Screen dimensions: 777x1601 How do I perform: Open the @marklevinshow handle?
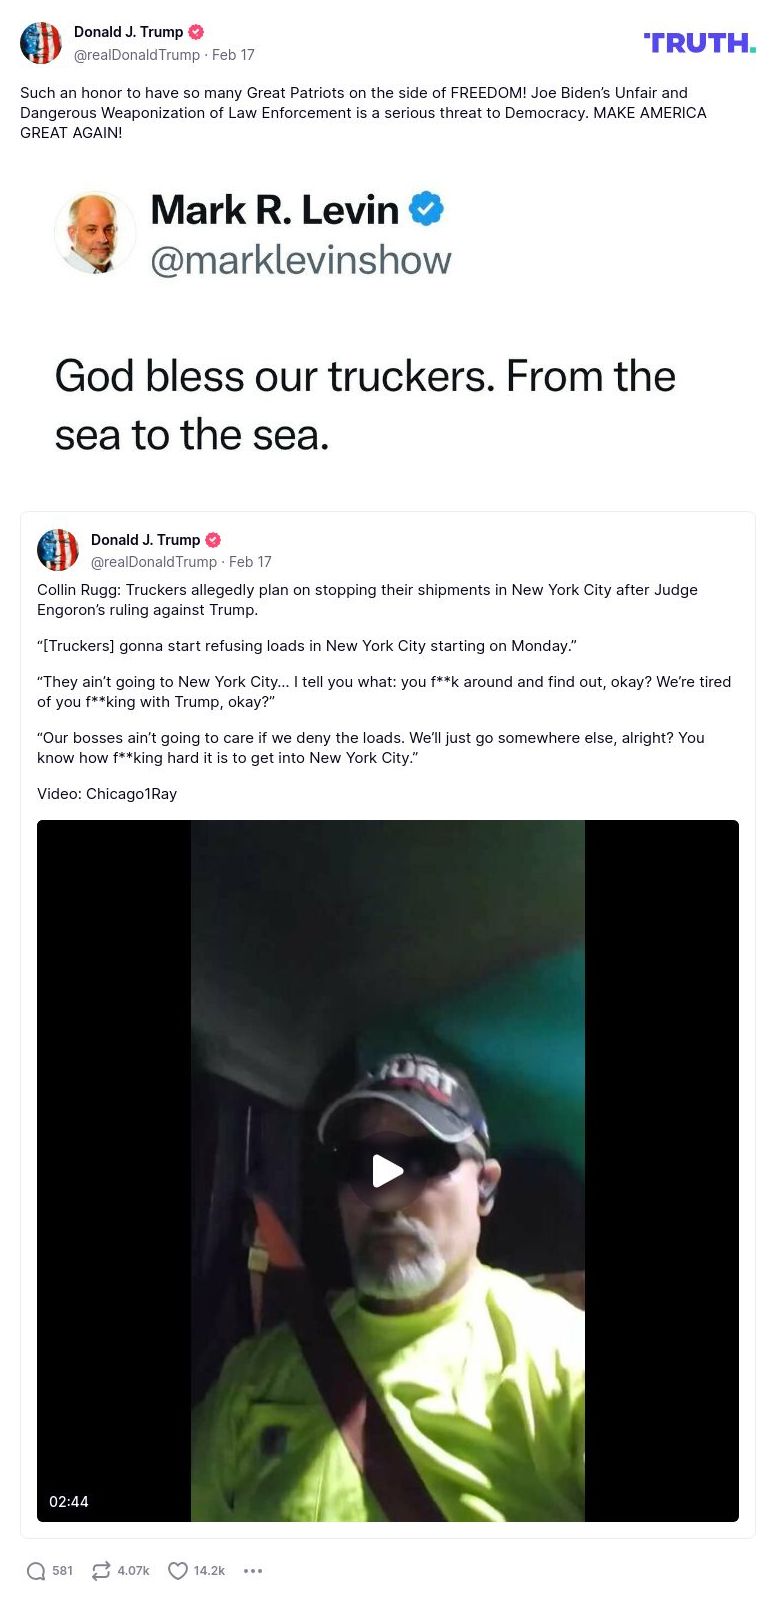coord(301,260)
